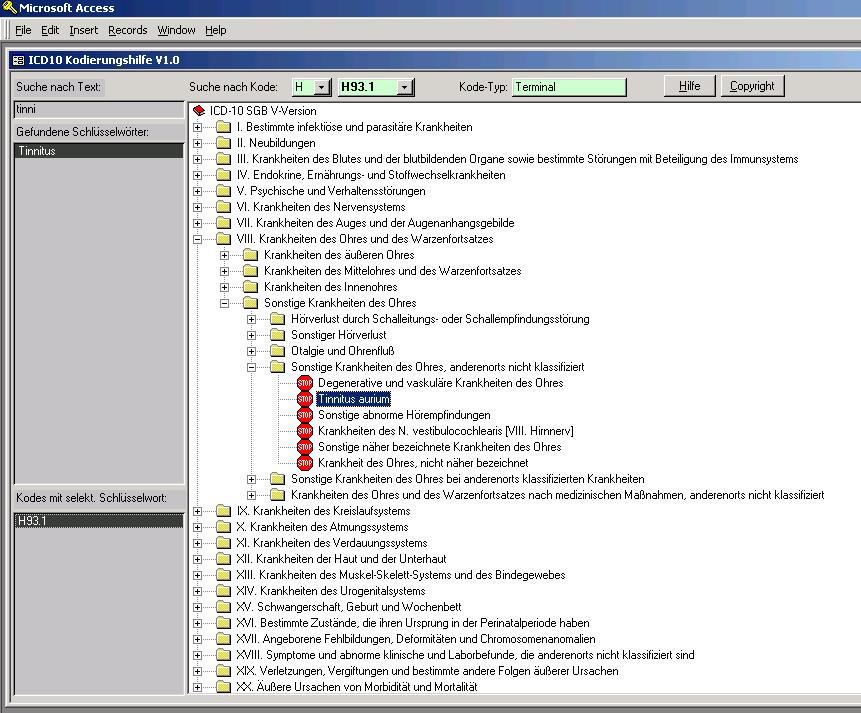The height and width of the screenshot is (713, 861).
Task: Click the ICD-10 SGB V-Version book icon
Action: (199, 111)
